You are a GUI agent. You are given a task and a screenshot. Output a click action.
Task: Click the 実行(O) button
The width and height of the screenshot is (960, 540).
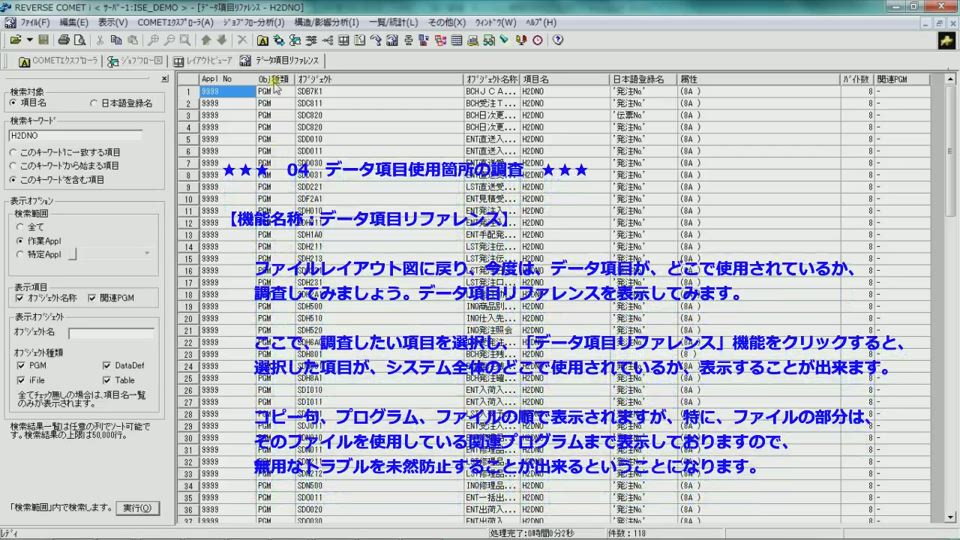pos(136,507)
